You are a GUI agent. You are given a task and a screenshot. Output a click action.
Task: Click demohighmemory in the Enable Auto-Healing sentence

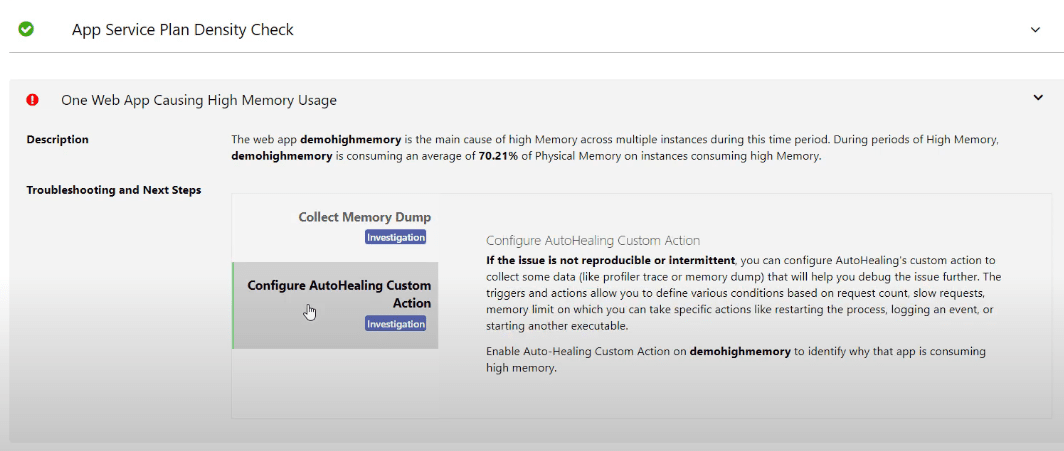[740, 352]
